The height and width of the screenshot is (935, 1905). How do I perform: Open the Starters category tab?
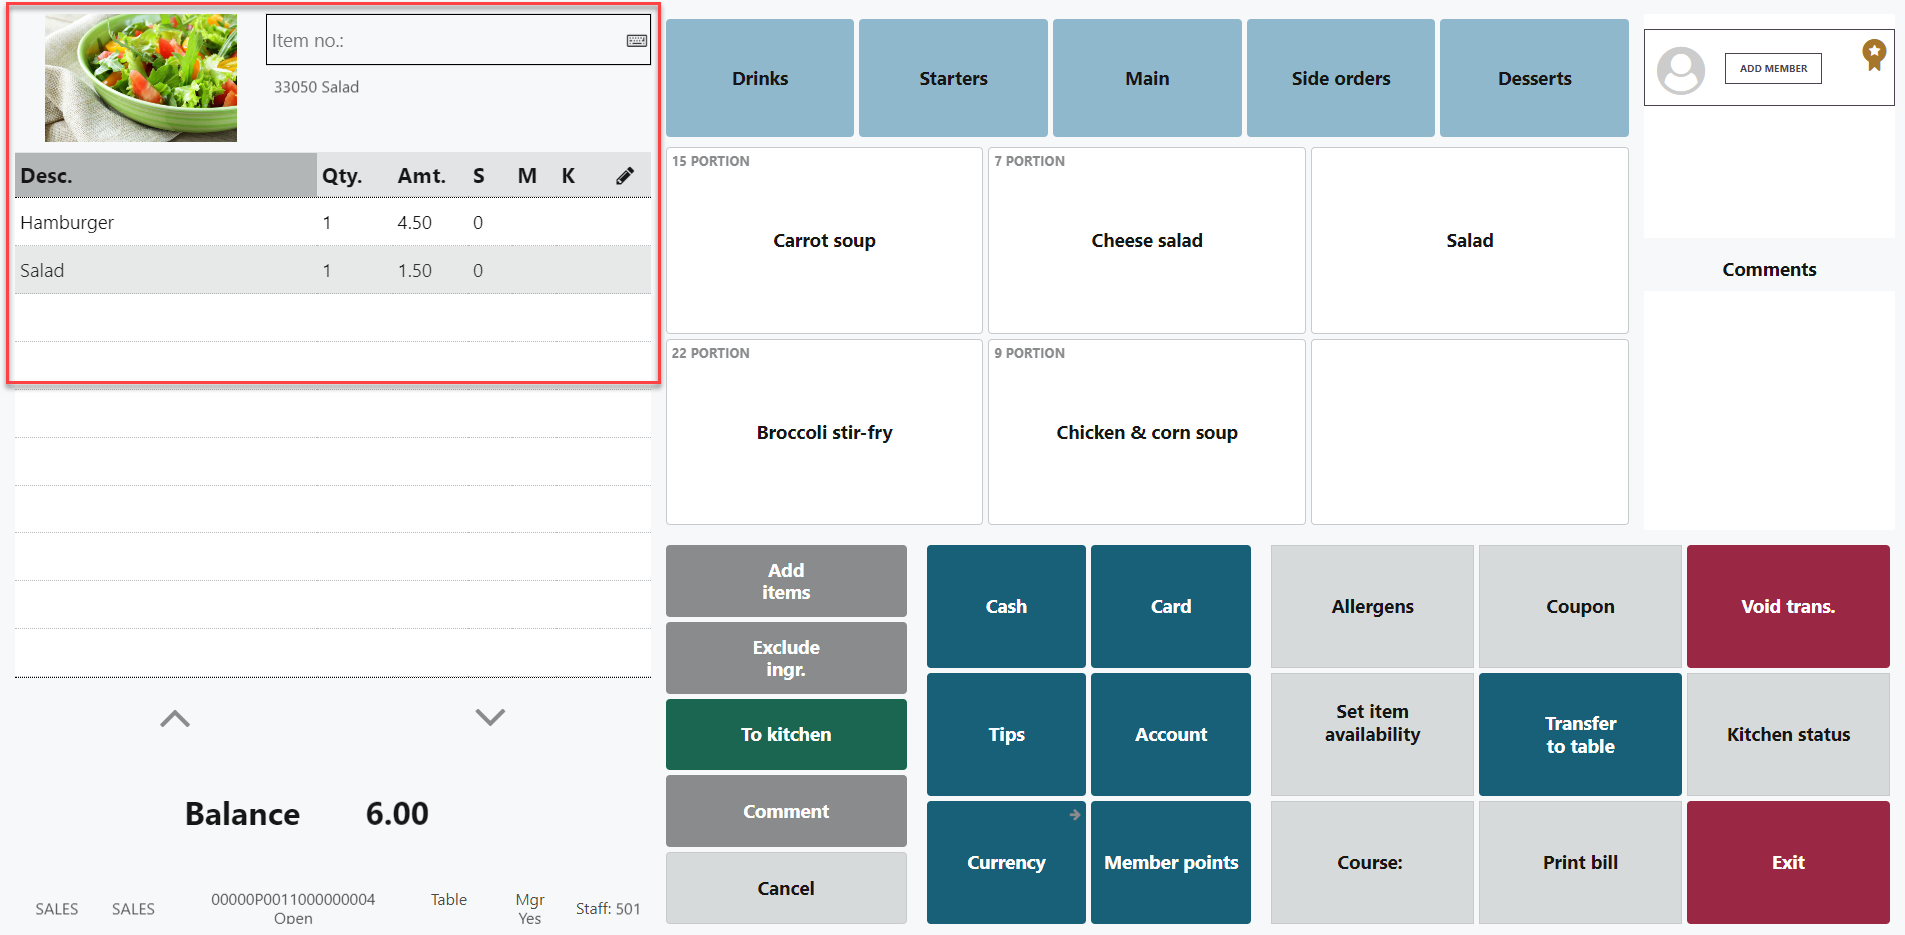coord(953,78)
